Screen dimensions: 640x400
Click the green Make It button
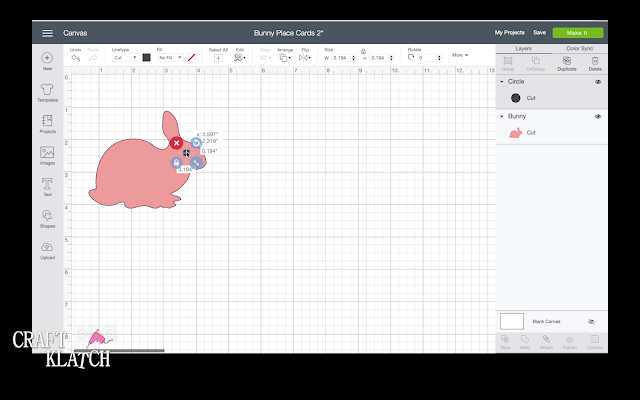(578, 33)
